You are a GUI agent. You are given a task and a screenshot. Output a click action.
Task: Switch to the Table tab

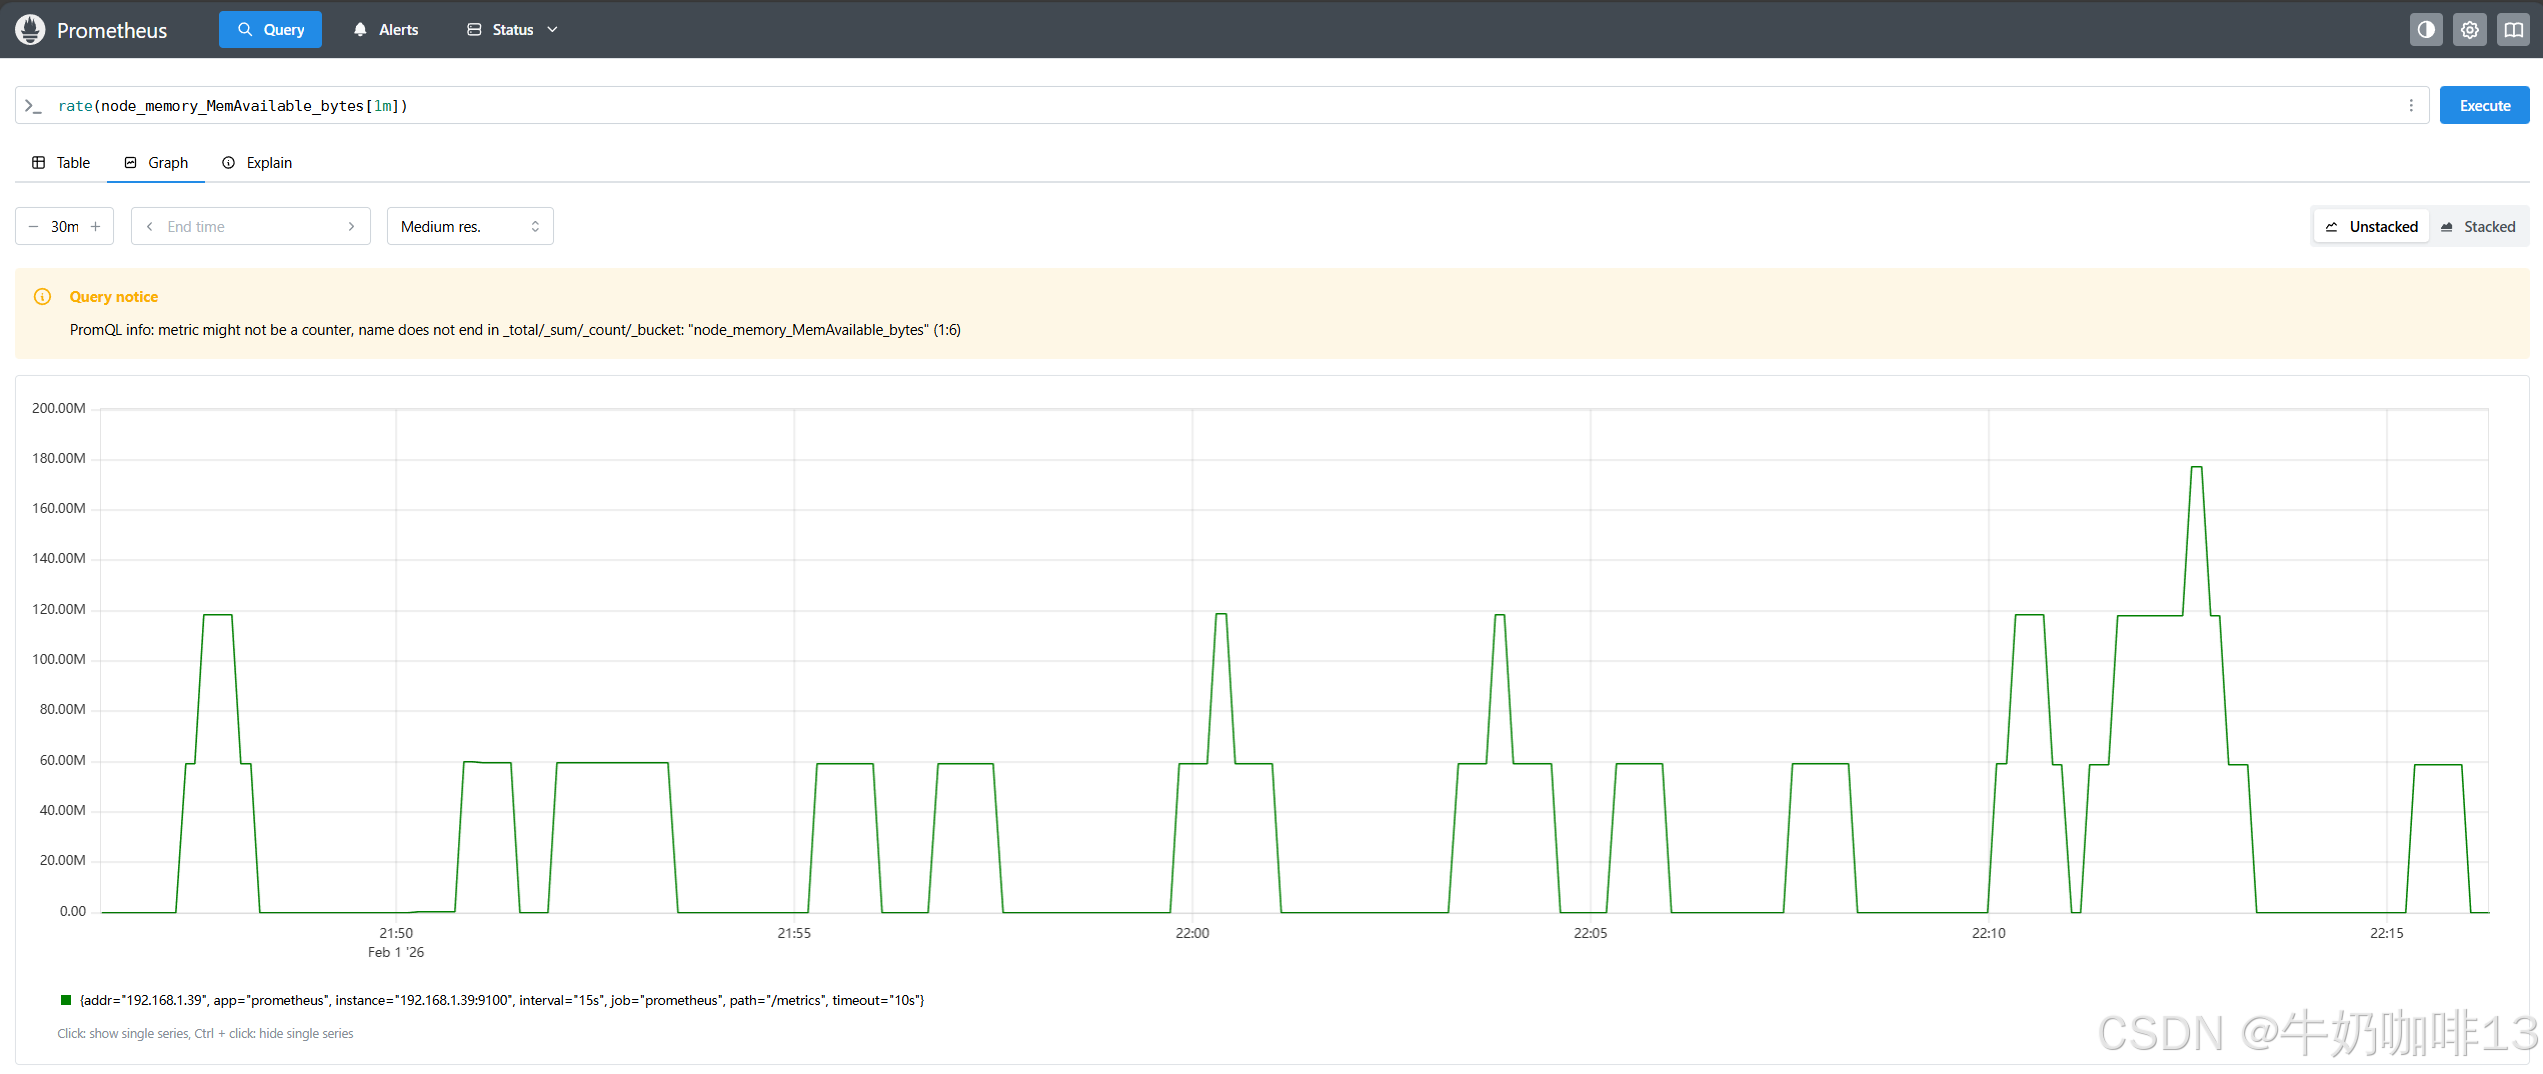tap(61, 163)
